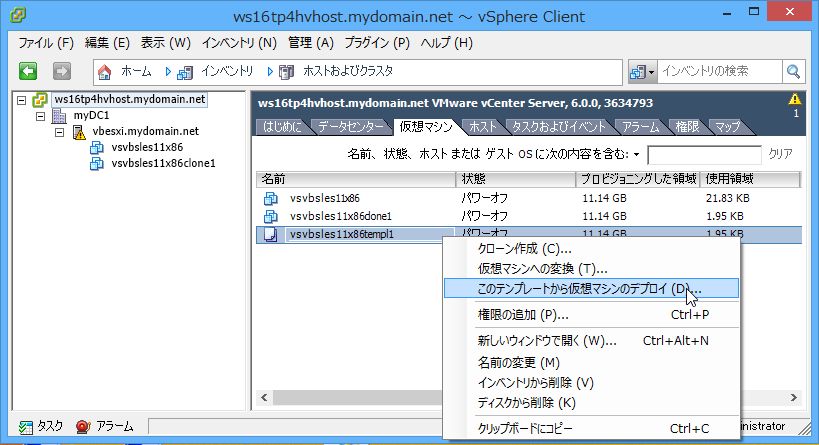This screenshot has height=445, width=819.
Task: Open the インベントリ (N) menu
Action: pos(239,43)
